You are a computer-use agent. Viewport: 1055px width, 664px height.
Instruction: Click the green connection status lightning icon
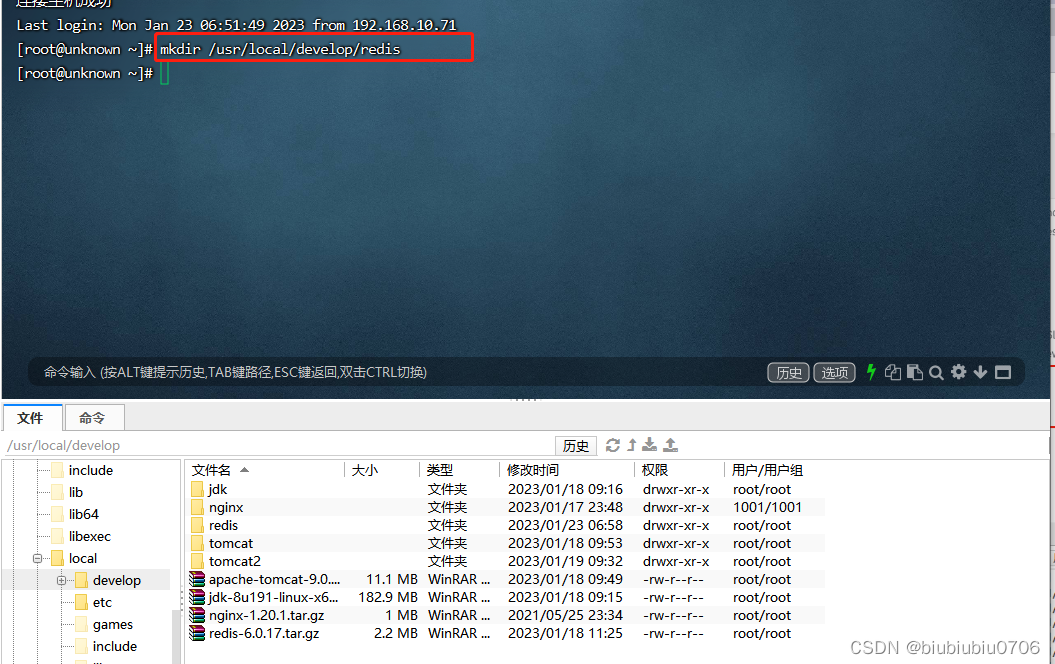(870, 372)
